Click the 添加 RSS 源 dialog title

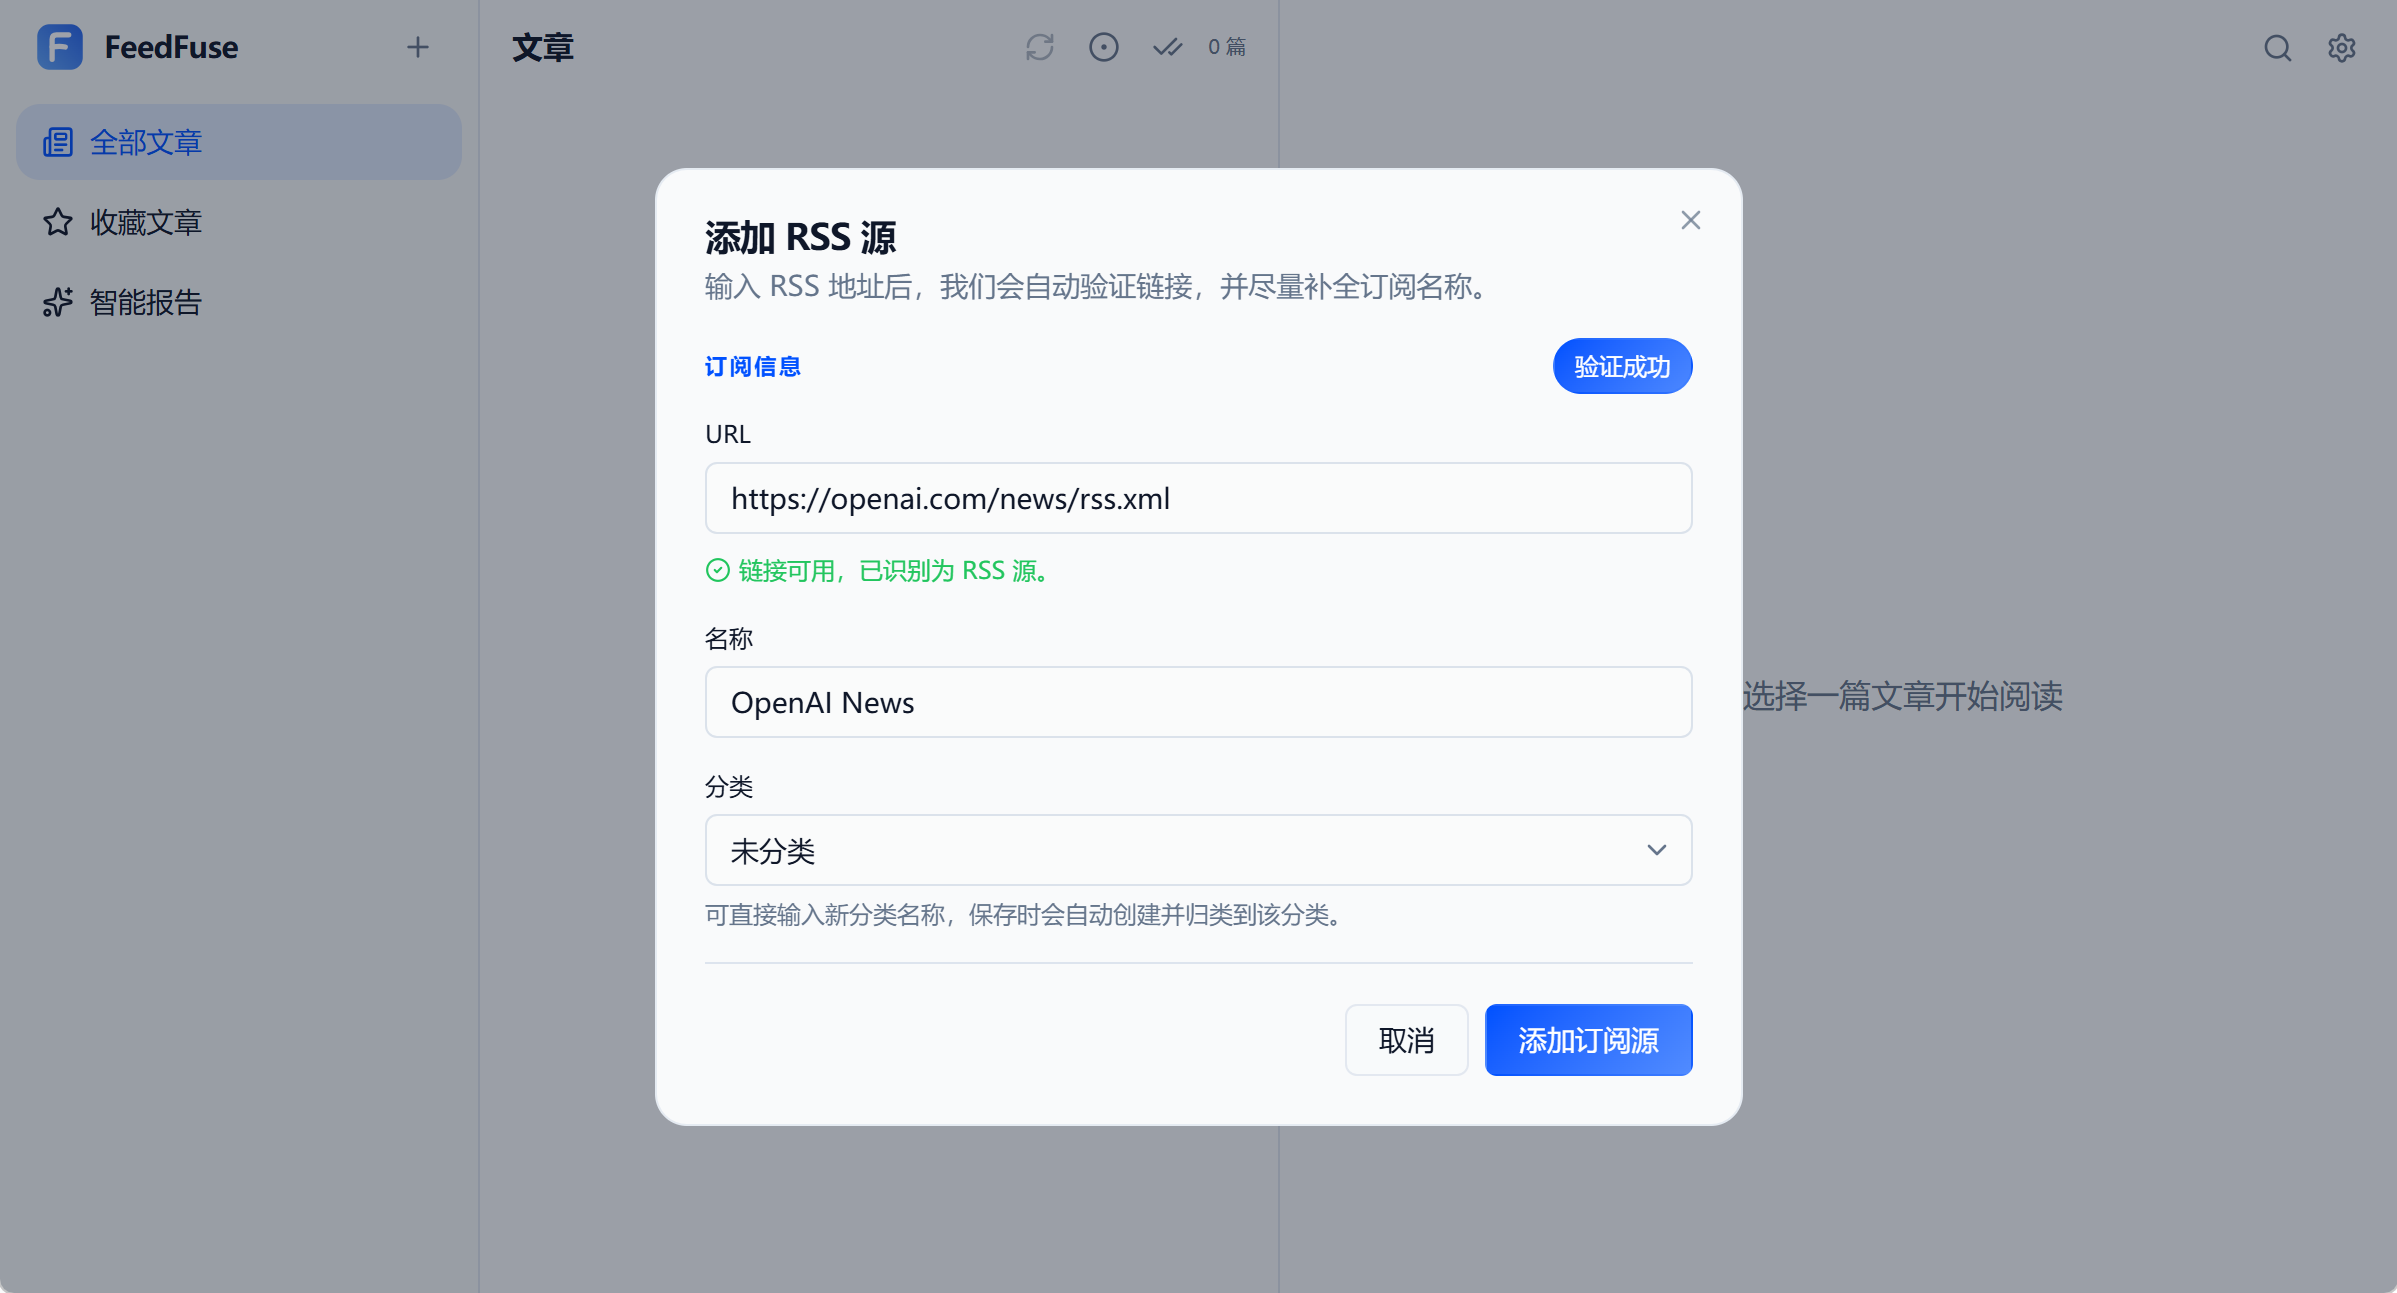(801, 237)
